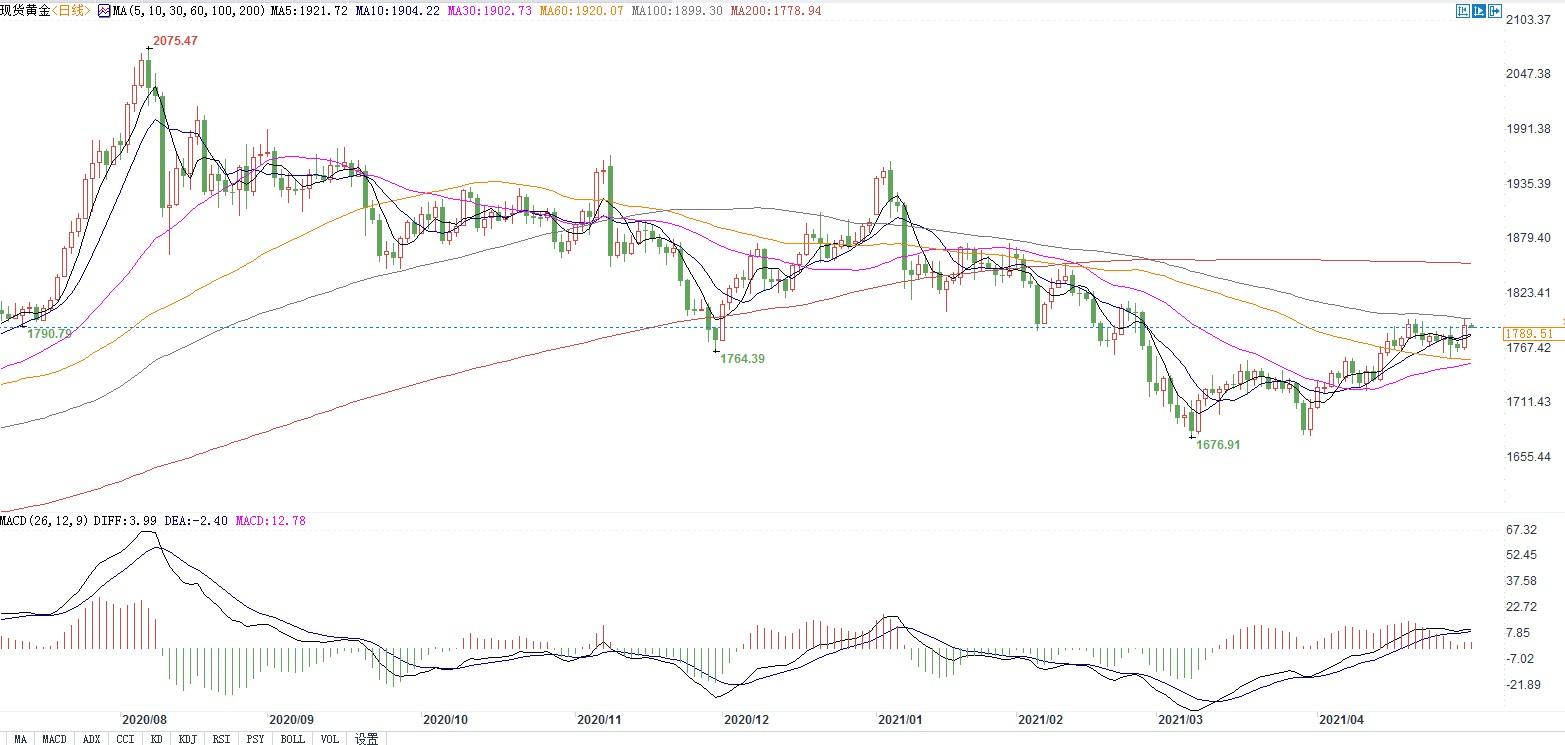Screen dimensions: 1565x745
Task: Click the small chart icon before MA(5,10,30,60,100,200)
Action: (x=103, y=10)
